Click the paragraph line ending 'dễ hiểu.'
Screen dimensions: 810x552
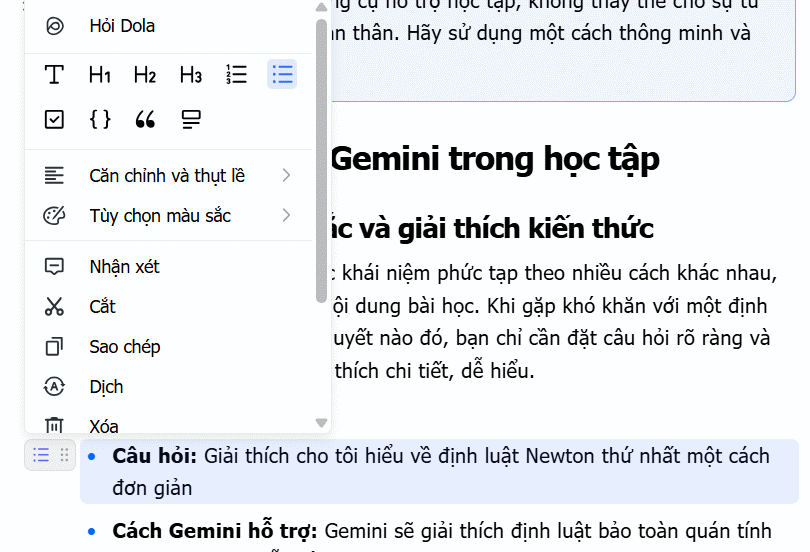pos(434,371)
